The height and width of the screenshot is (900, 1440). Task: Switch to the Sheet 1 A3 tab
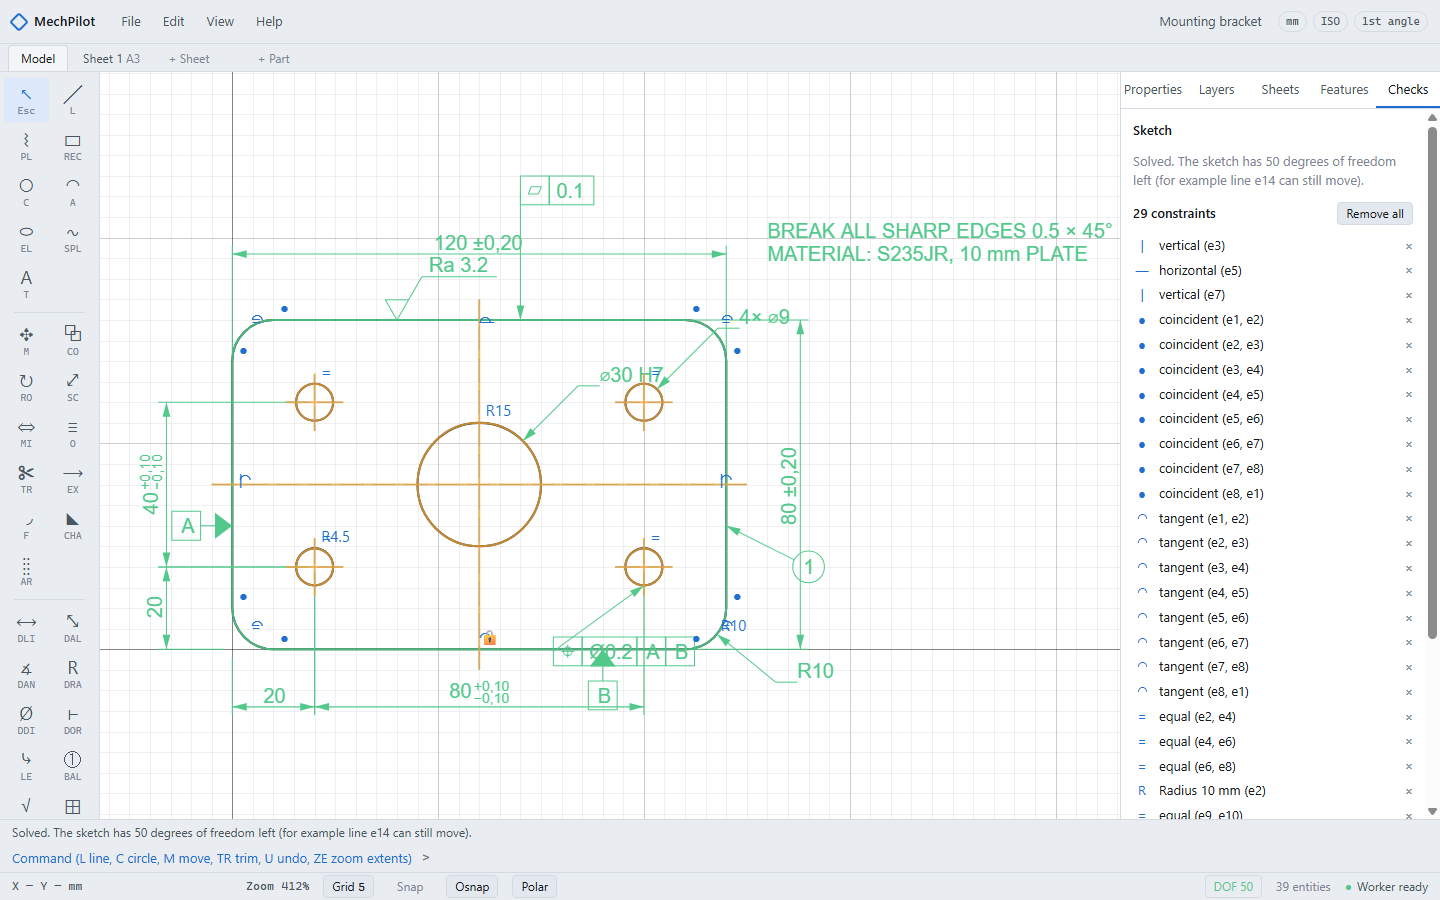[x=111, y=59]
